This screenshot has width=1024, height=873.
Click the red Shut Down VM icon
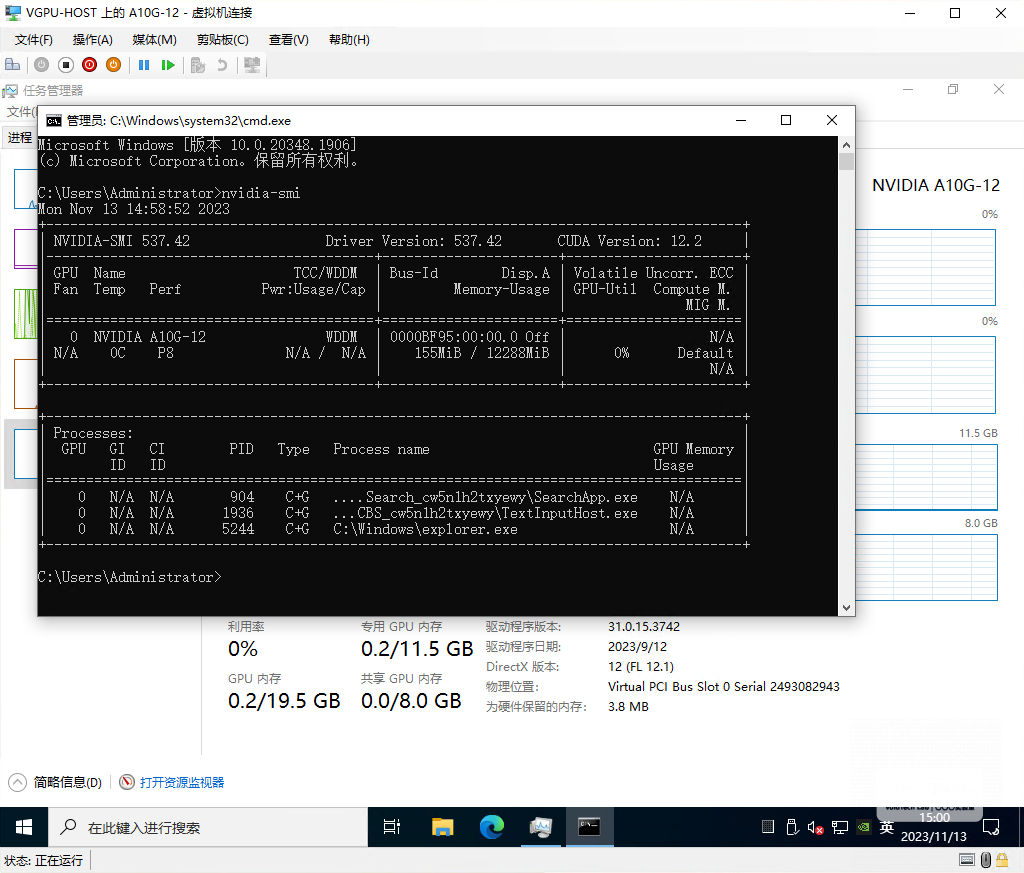(x=89, y=65)
